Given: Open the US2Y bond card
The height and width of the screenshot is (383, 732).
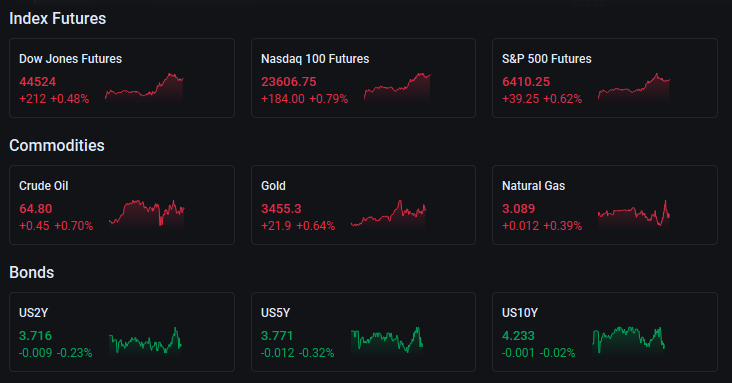Looking at the screenshot, I should tap(122, 332).
